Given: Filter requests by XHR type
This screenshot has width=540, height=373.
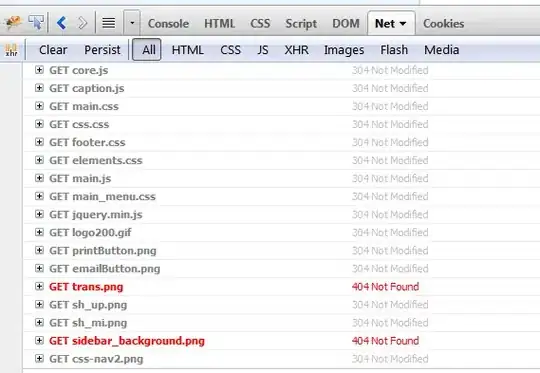Looking at the screenshot, I should point(297,50).
